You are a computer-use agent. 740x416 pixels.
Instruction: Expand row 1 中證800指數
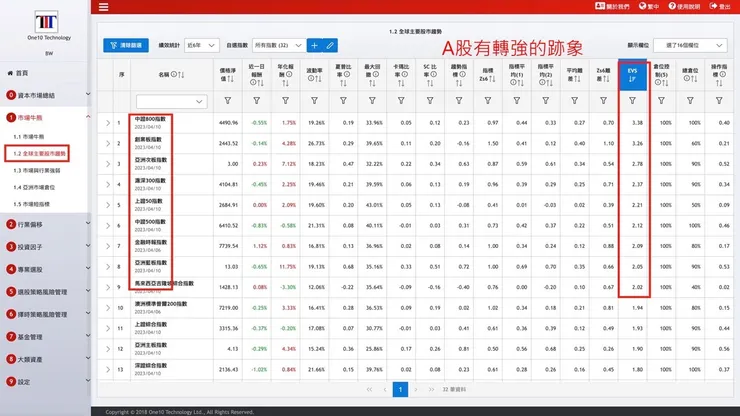click(x=108, y=123)
